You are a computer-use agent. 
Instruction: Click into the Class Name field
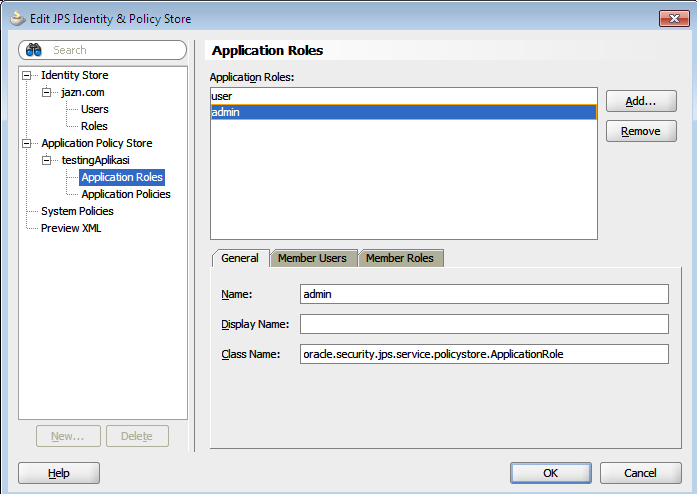[x=484, y=354]
